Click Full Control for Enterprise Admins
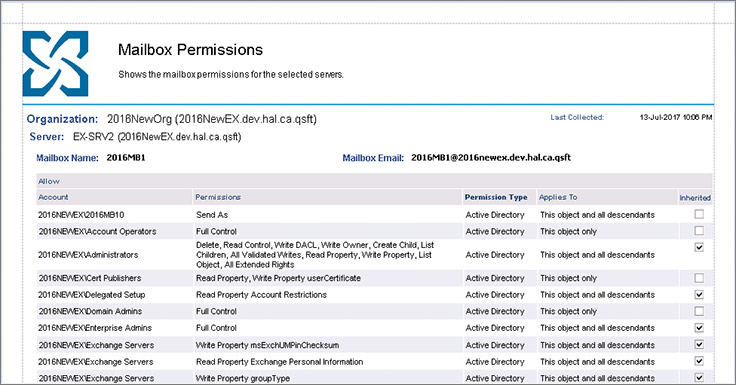 tap(216, 328)
